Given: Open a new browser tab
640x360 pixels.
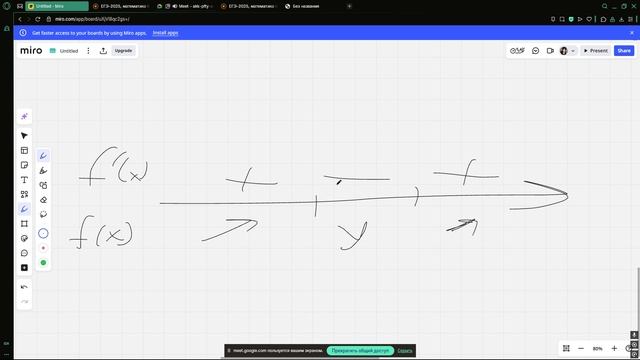Looking at the screenshot, I should click(x=349, y=6).
